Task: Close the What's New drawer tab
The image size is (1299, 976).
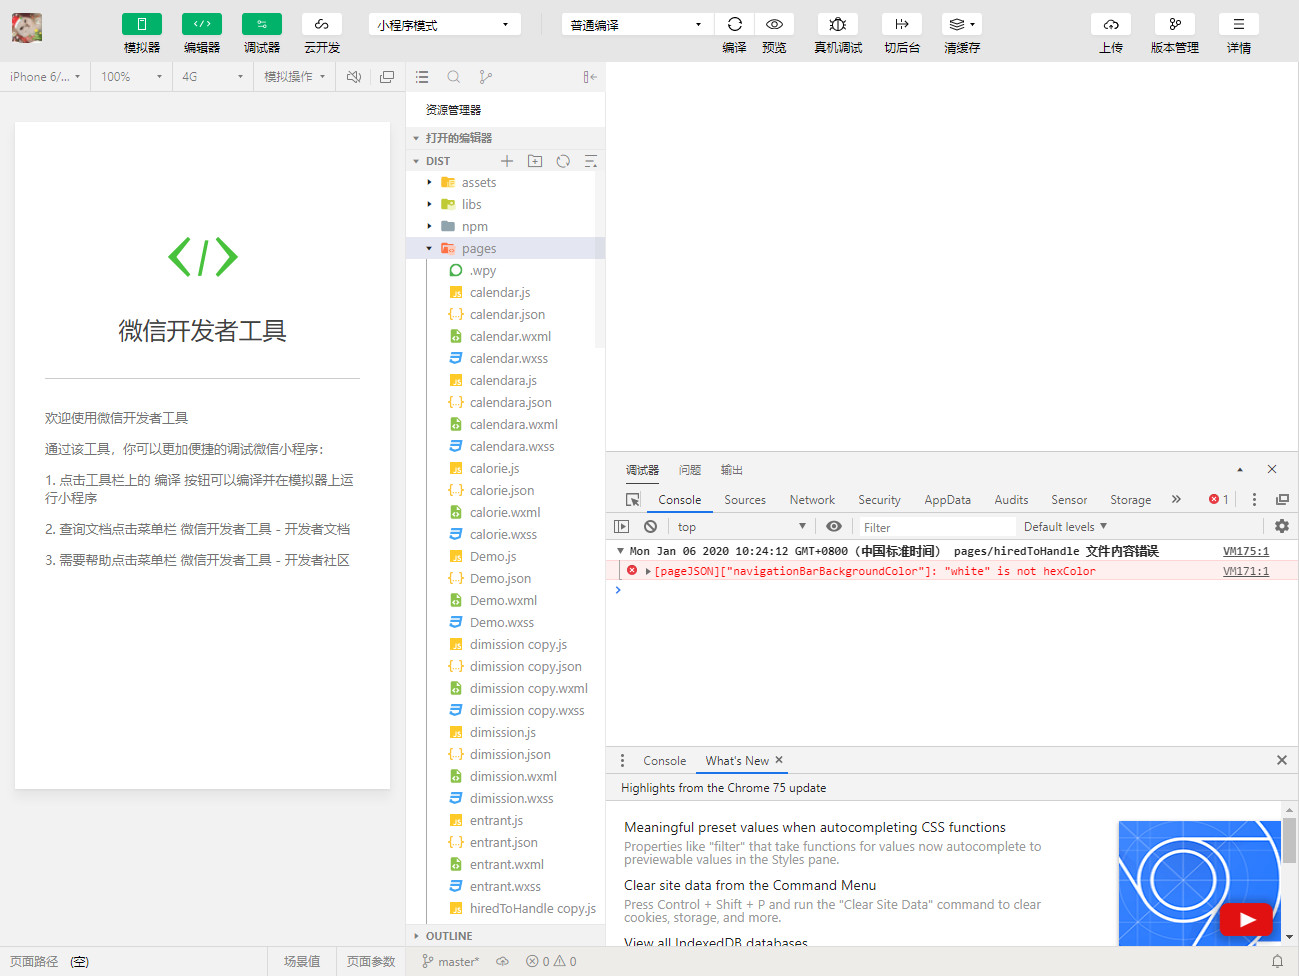Action: (779, 760)
